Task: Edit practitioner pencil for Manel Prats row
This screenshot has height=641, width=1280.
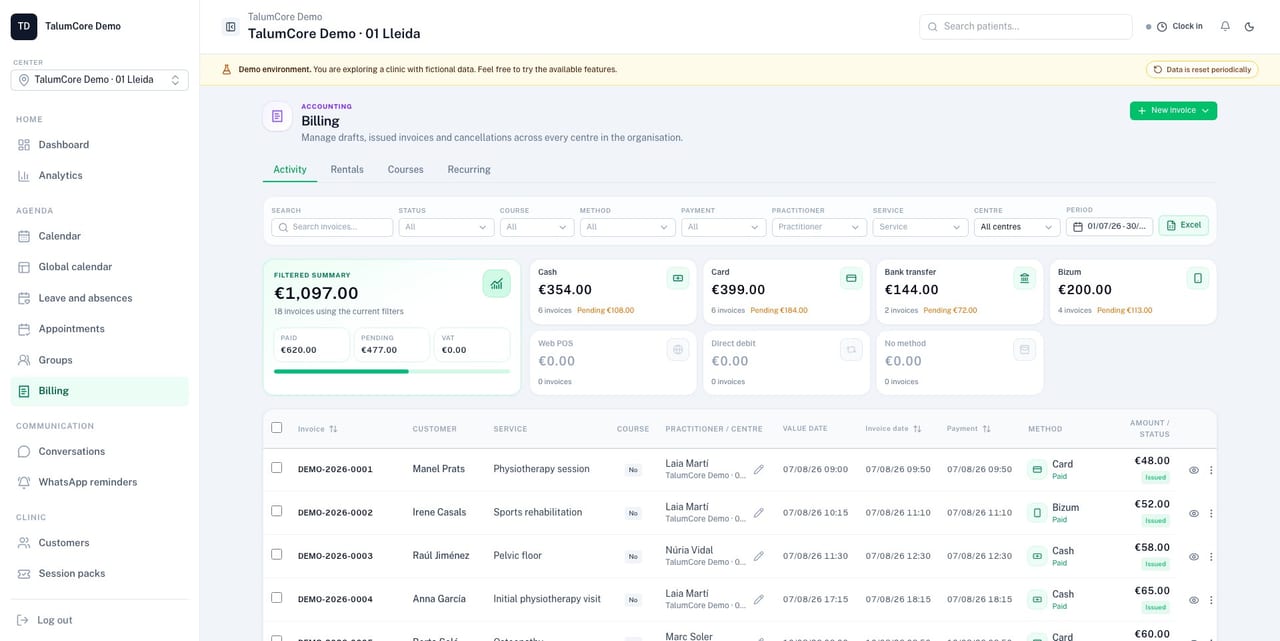Action: coord(759,469)
